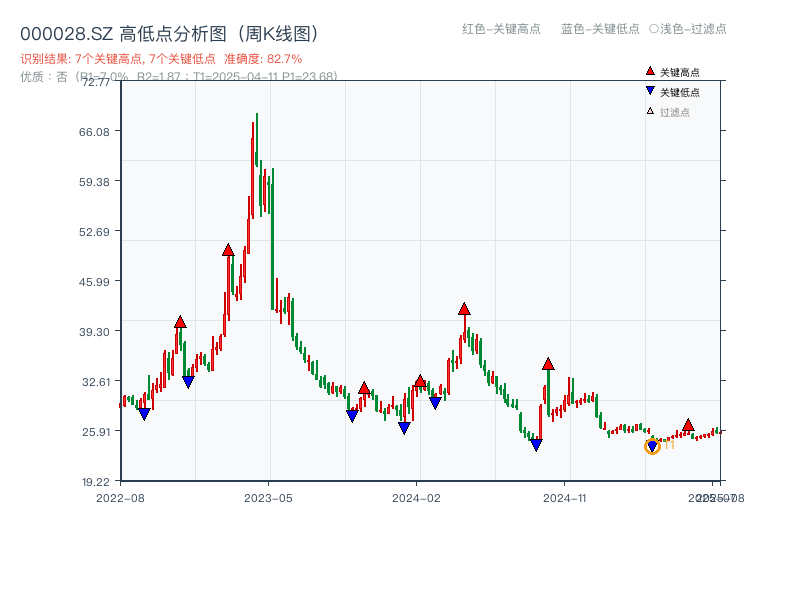Viewport: 800px width, 600px height.
Task: Select the leftmost blue key-low marker near 2022-08
Action: pos(145,413)
